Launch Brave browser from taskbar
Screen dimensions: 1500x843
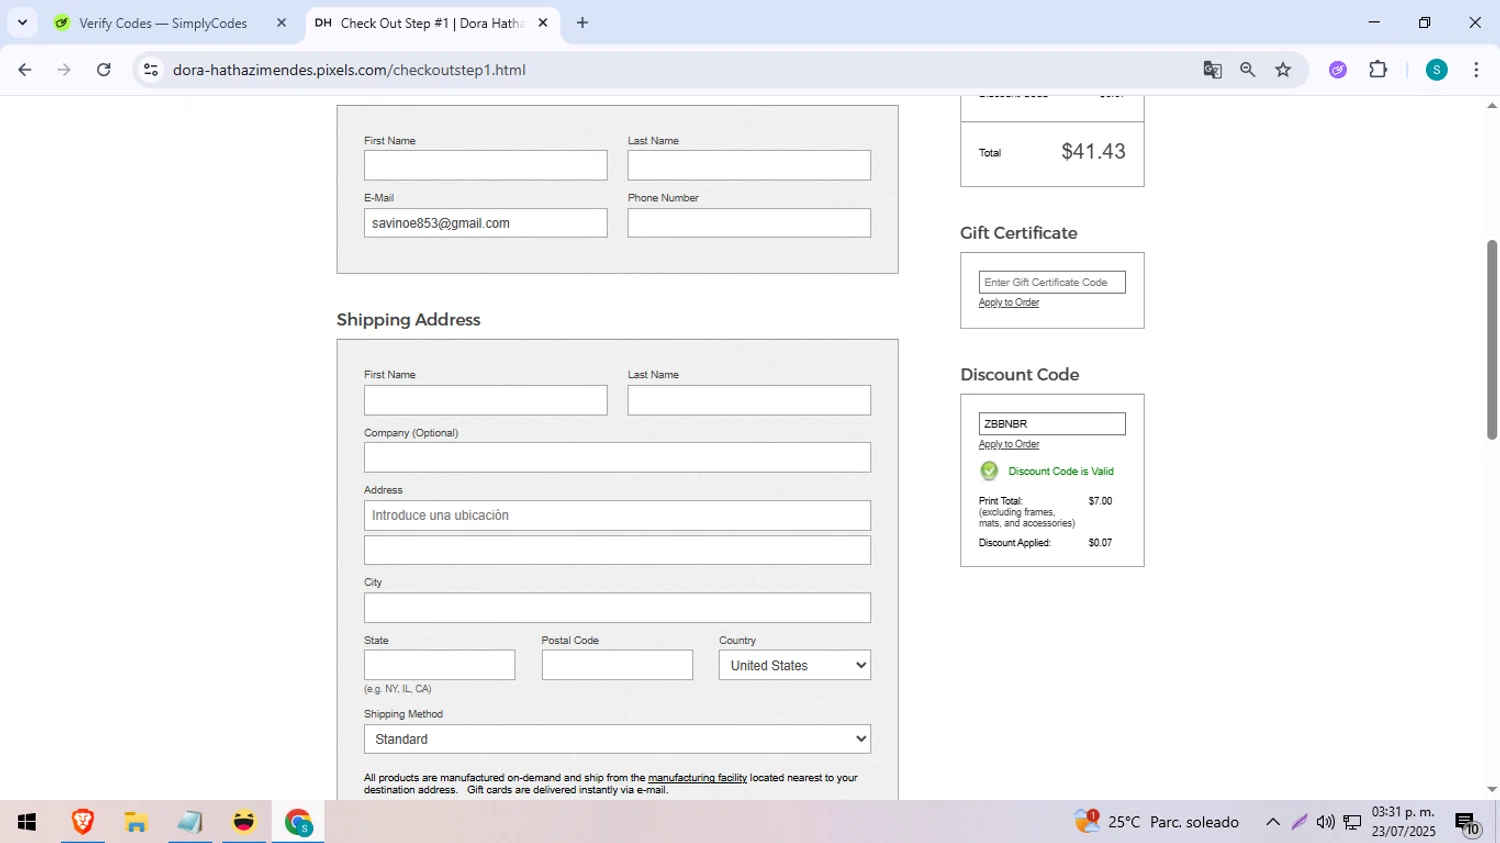point(83,822)
